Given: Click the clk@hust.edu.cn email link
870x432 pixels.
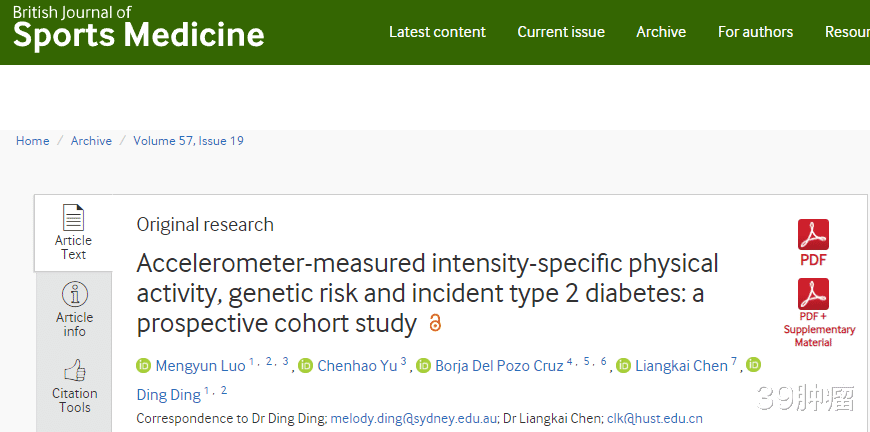Looking at the screenshot, I should coord(654,419).
